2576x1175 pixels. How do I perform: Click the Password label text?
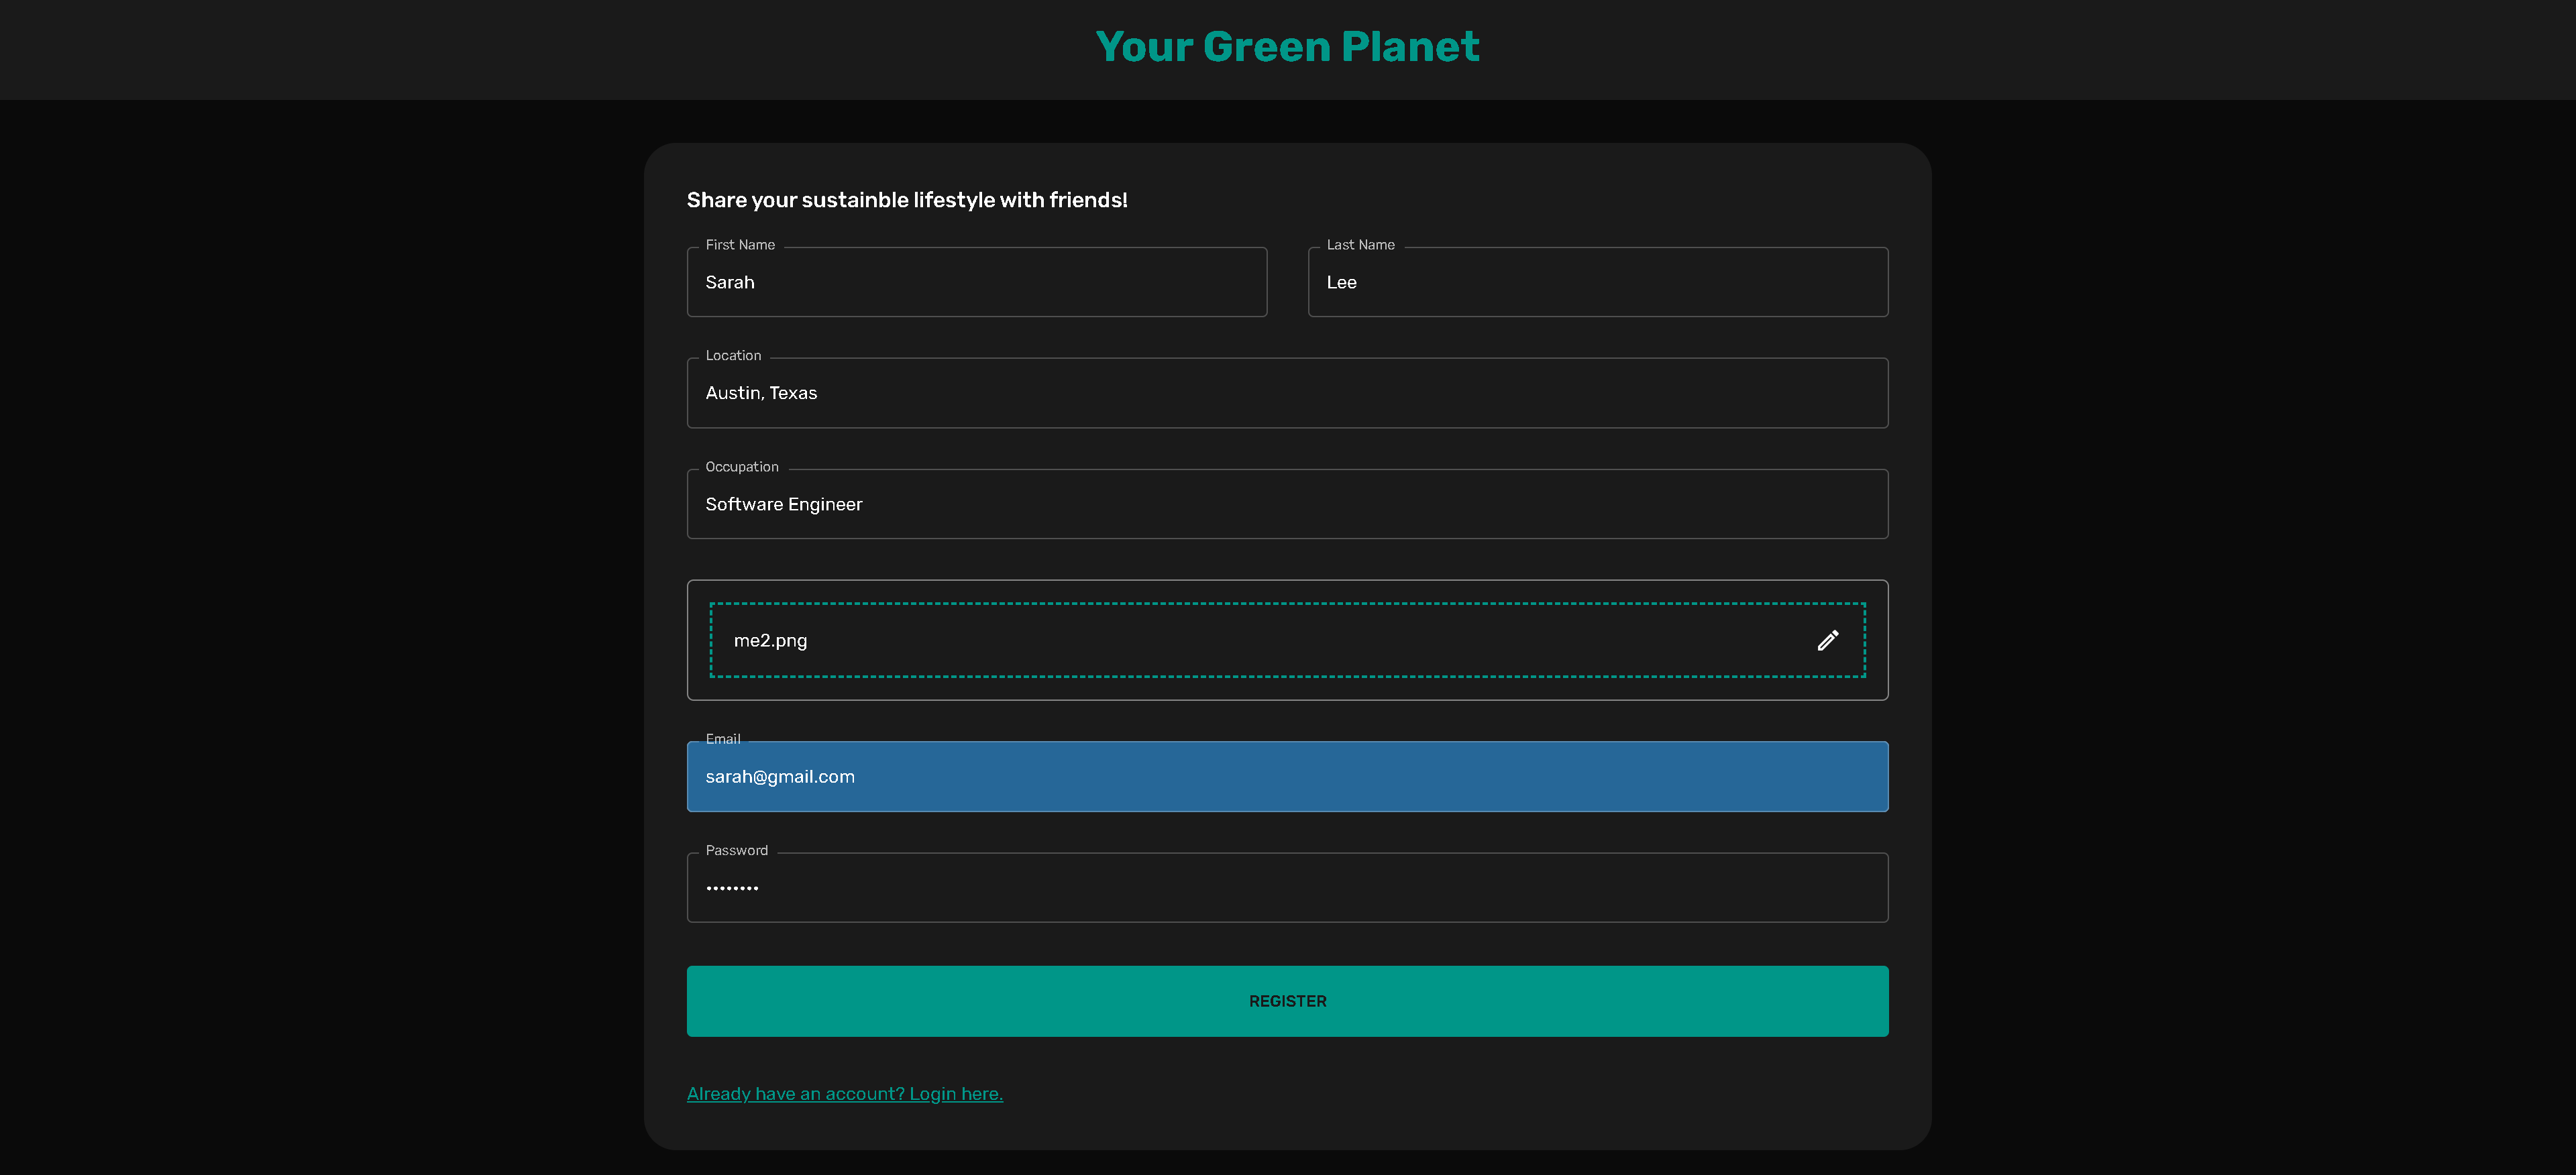736,851
